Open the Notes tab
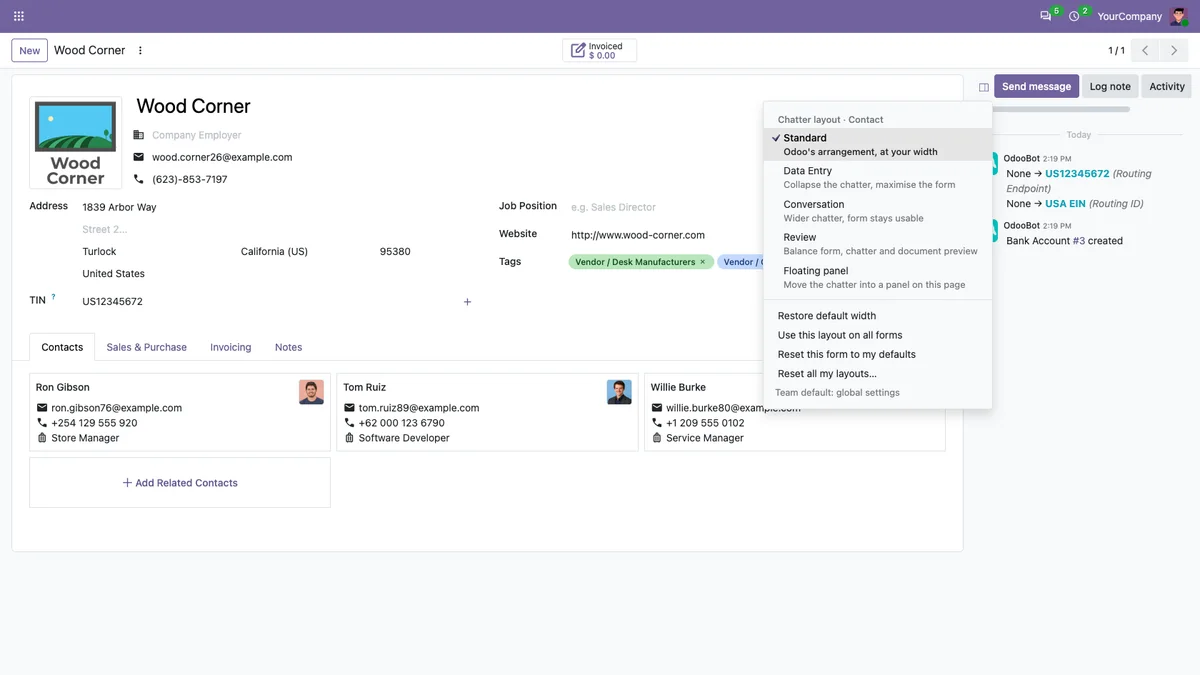The width and height of the screenshot is (1200, 675). point(289,347)
